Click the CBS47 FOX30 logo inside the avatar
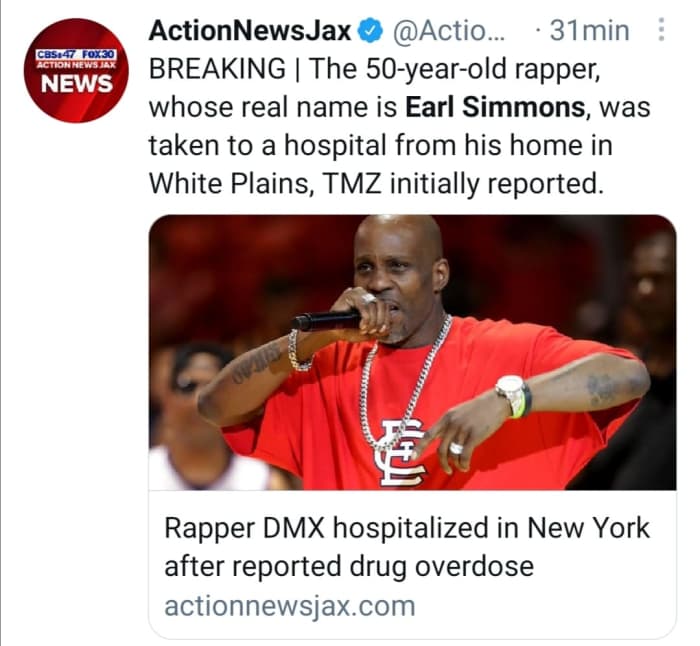 76,55
